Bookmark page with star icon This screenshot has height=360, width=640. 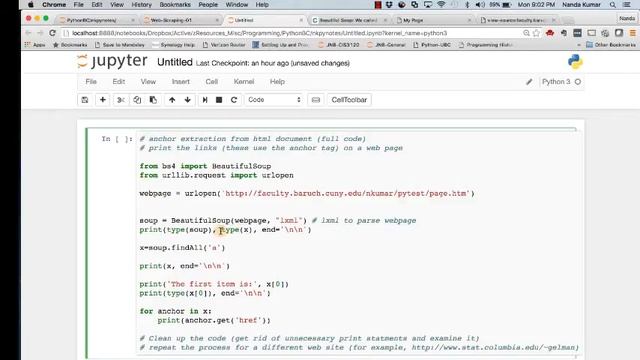coord(536,33)
